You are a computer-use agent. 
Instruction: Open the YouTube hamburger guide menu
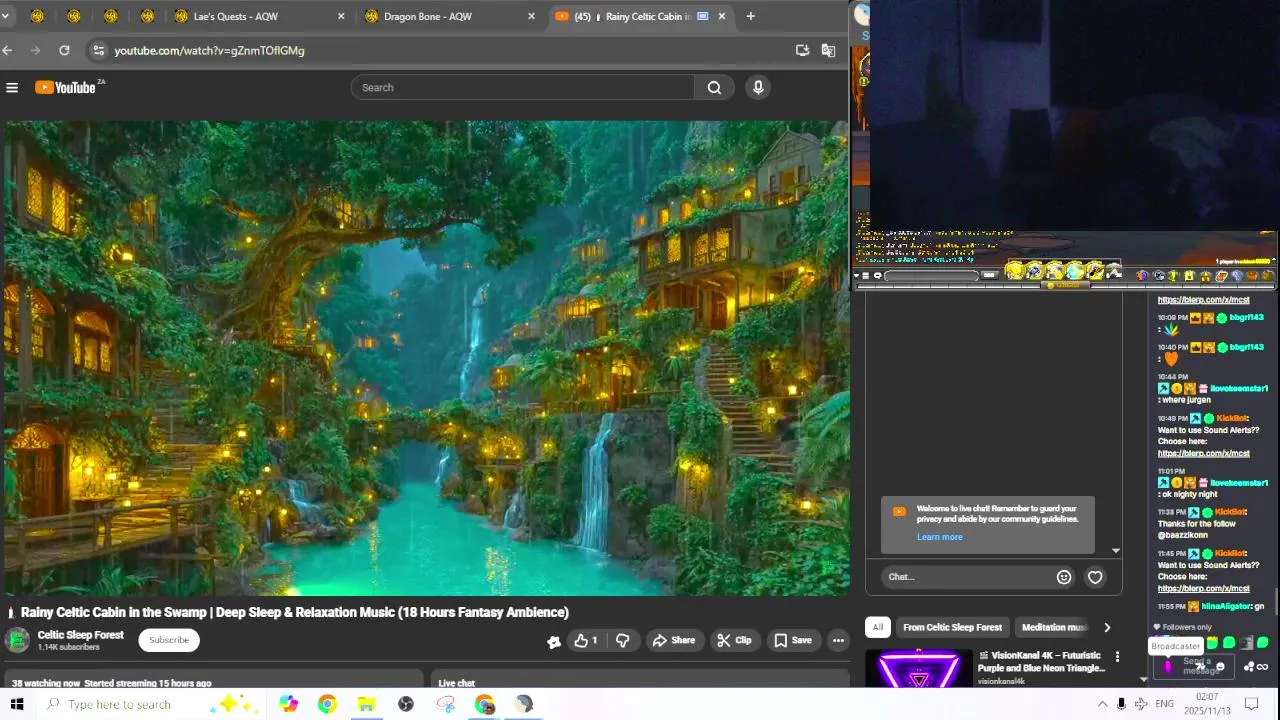12,88
